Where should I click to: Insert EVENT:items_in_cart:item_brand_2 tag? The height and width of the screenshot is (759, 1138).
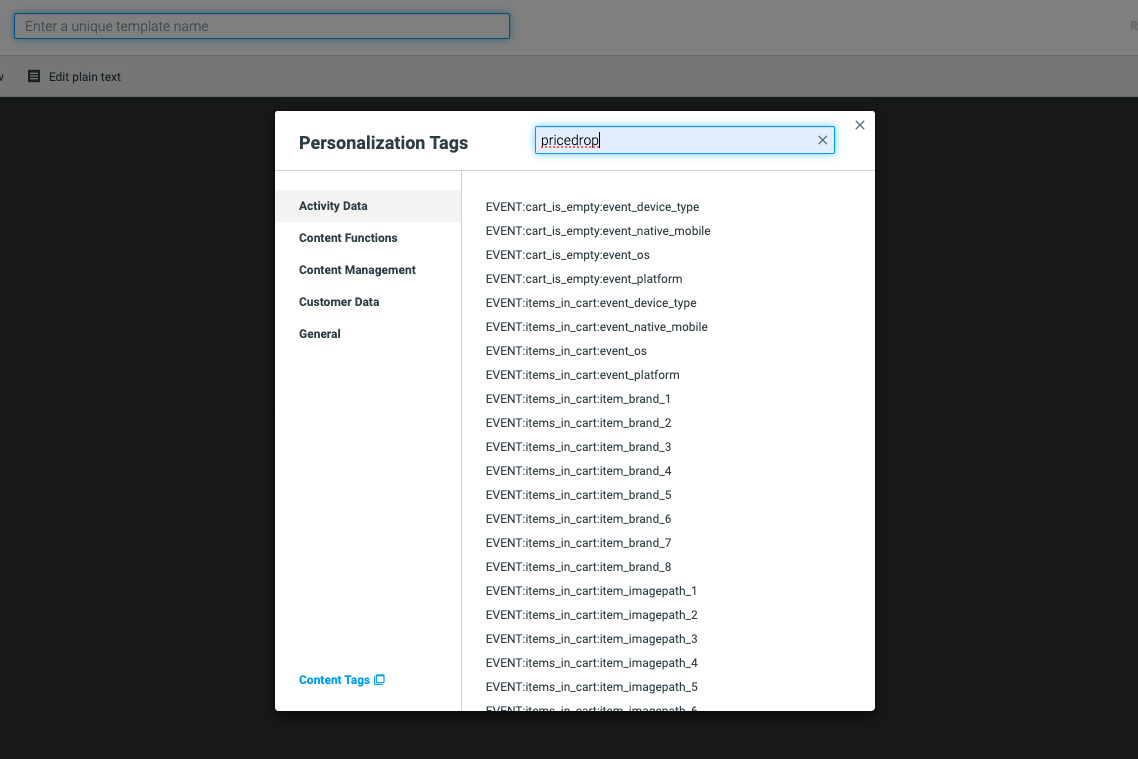[578, 422]
